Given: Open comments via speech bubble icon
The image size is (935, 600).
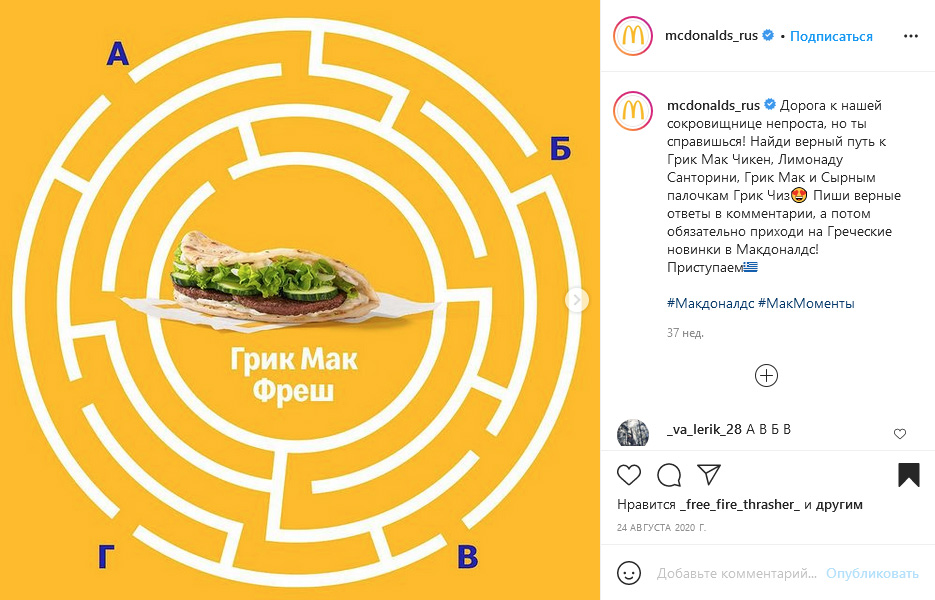Looking at the screenshot, I should [x=669, y=475].
